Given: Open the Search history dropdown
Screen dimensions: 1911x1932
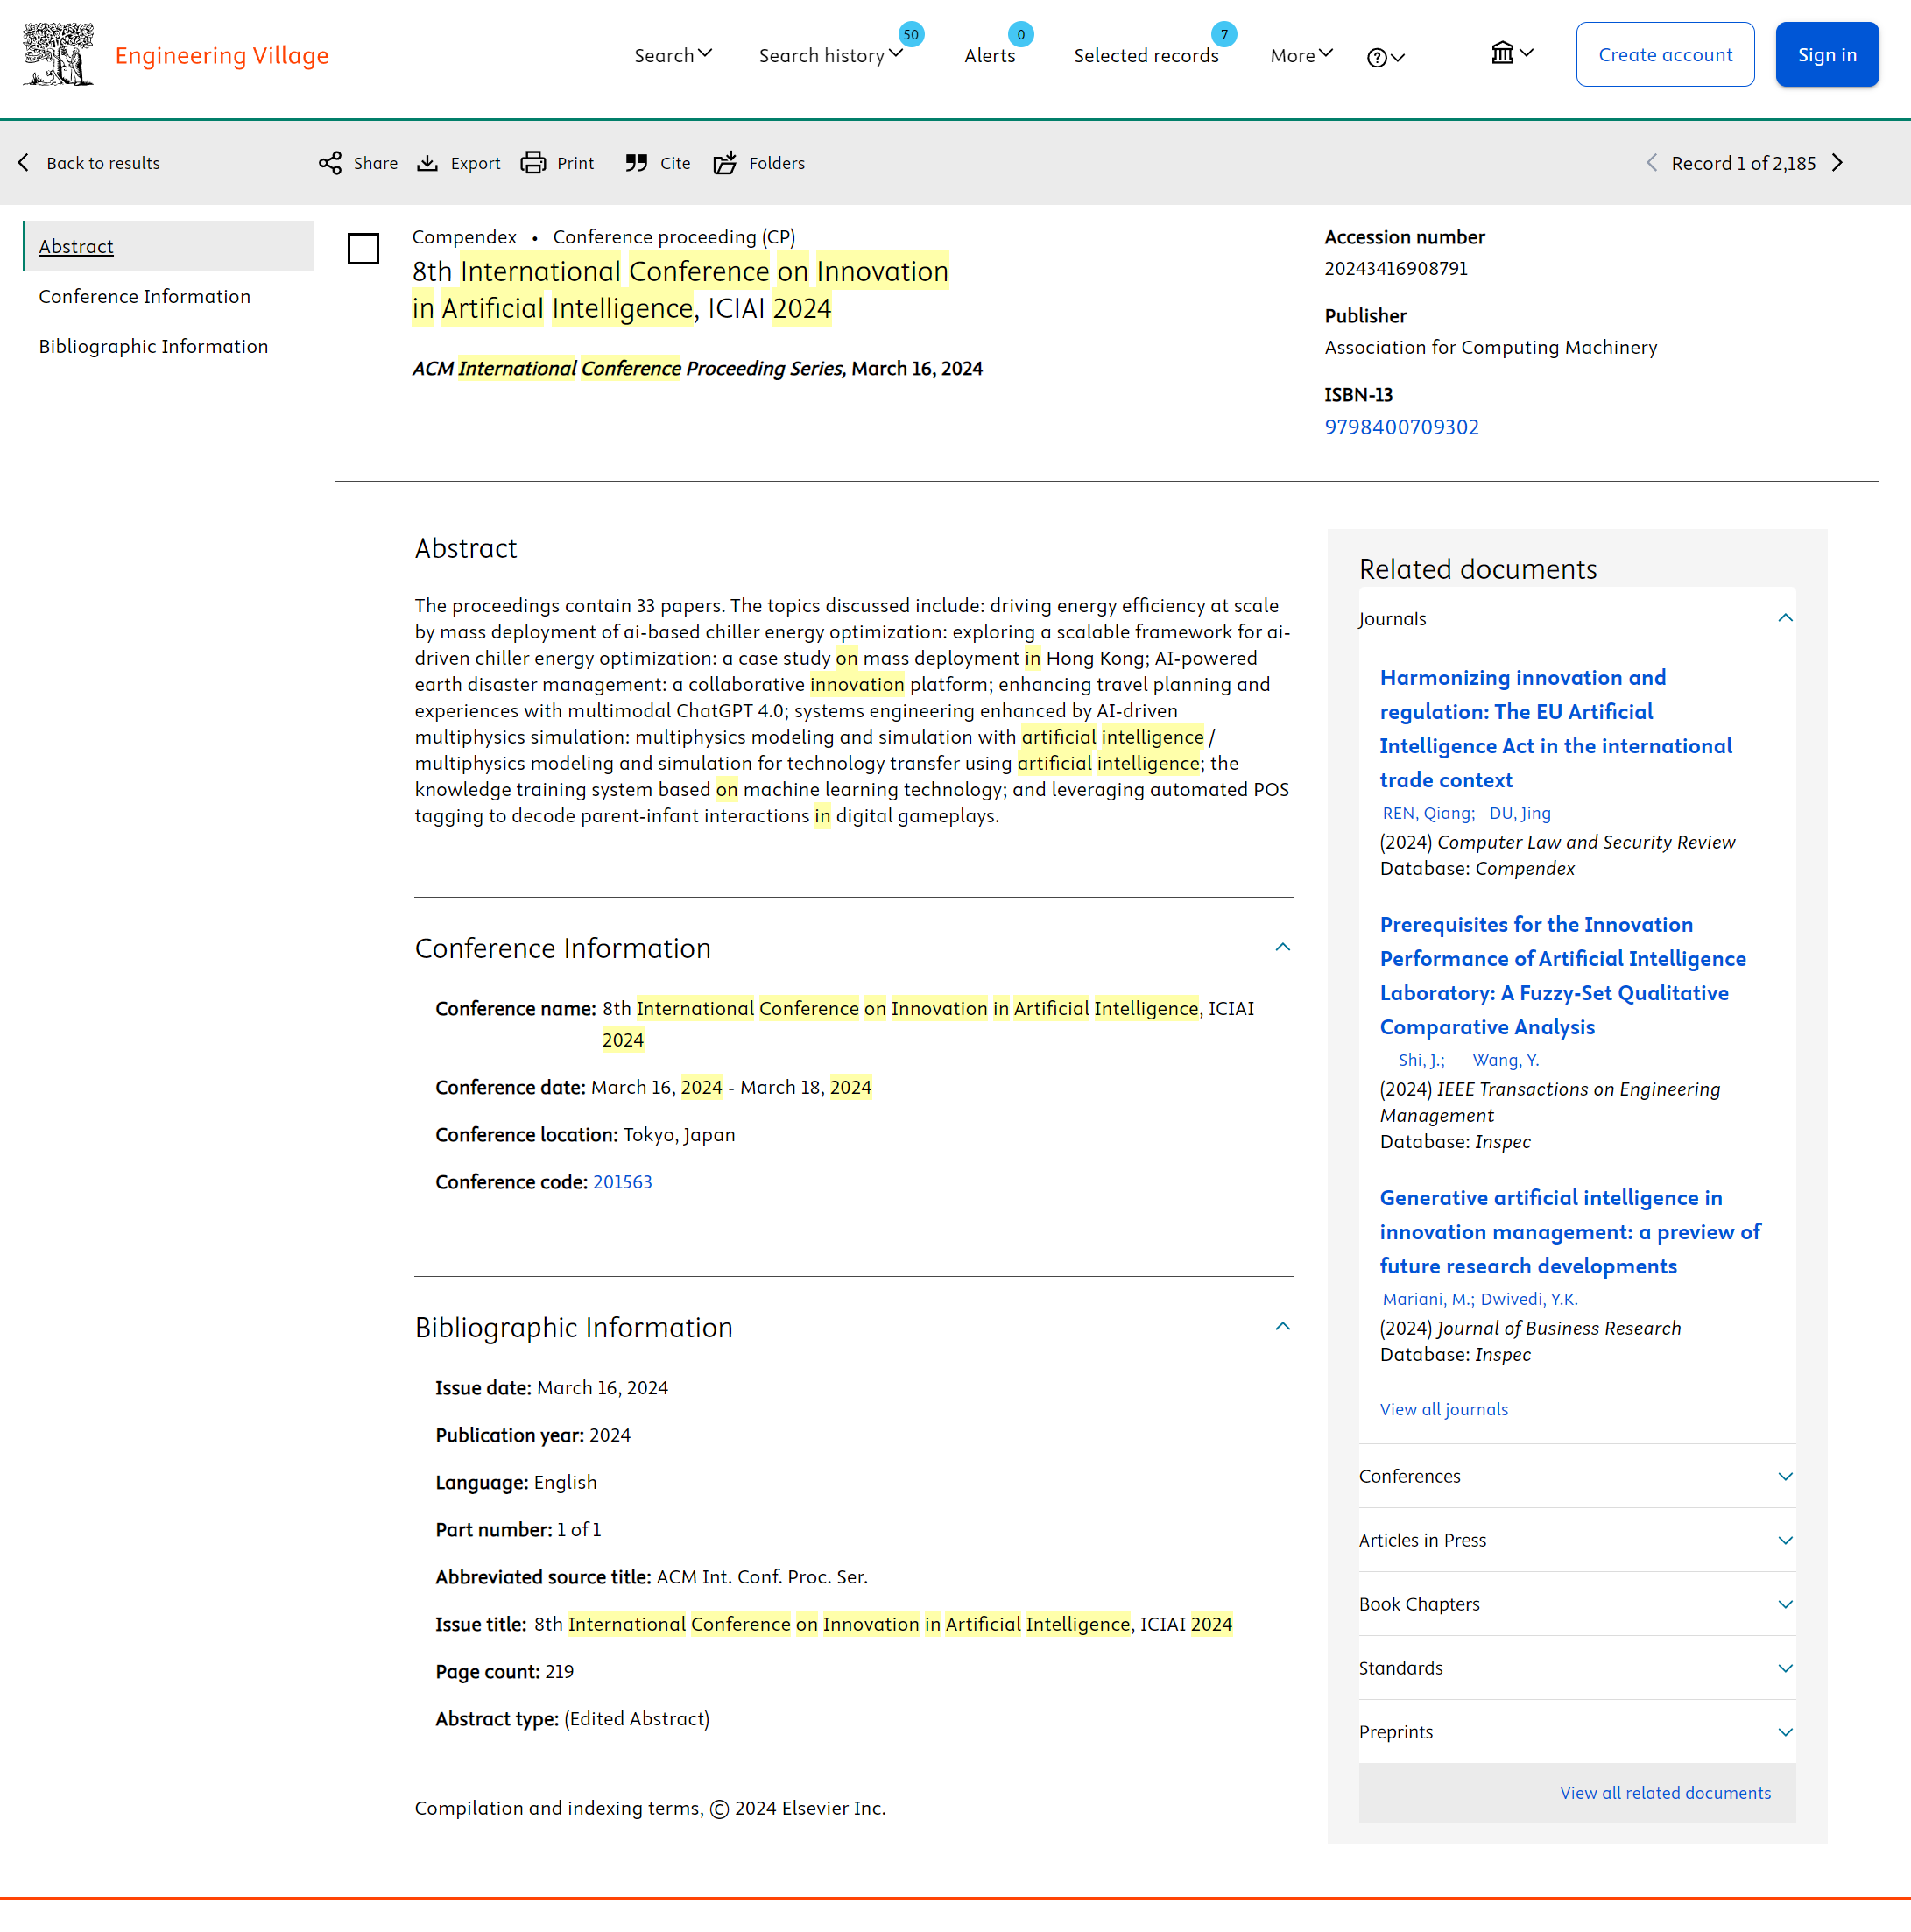Looking at the screenshot, I should 830,55.
